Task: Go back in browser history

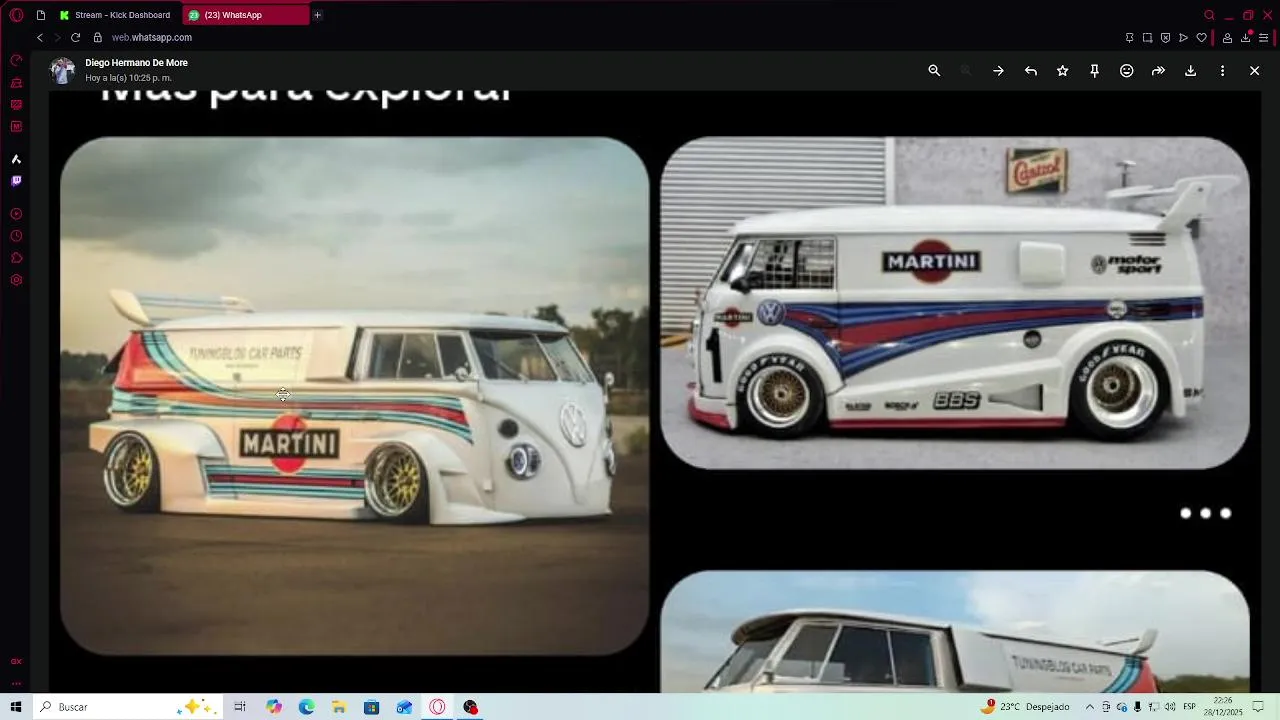Action: pos(40,37)
